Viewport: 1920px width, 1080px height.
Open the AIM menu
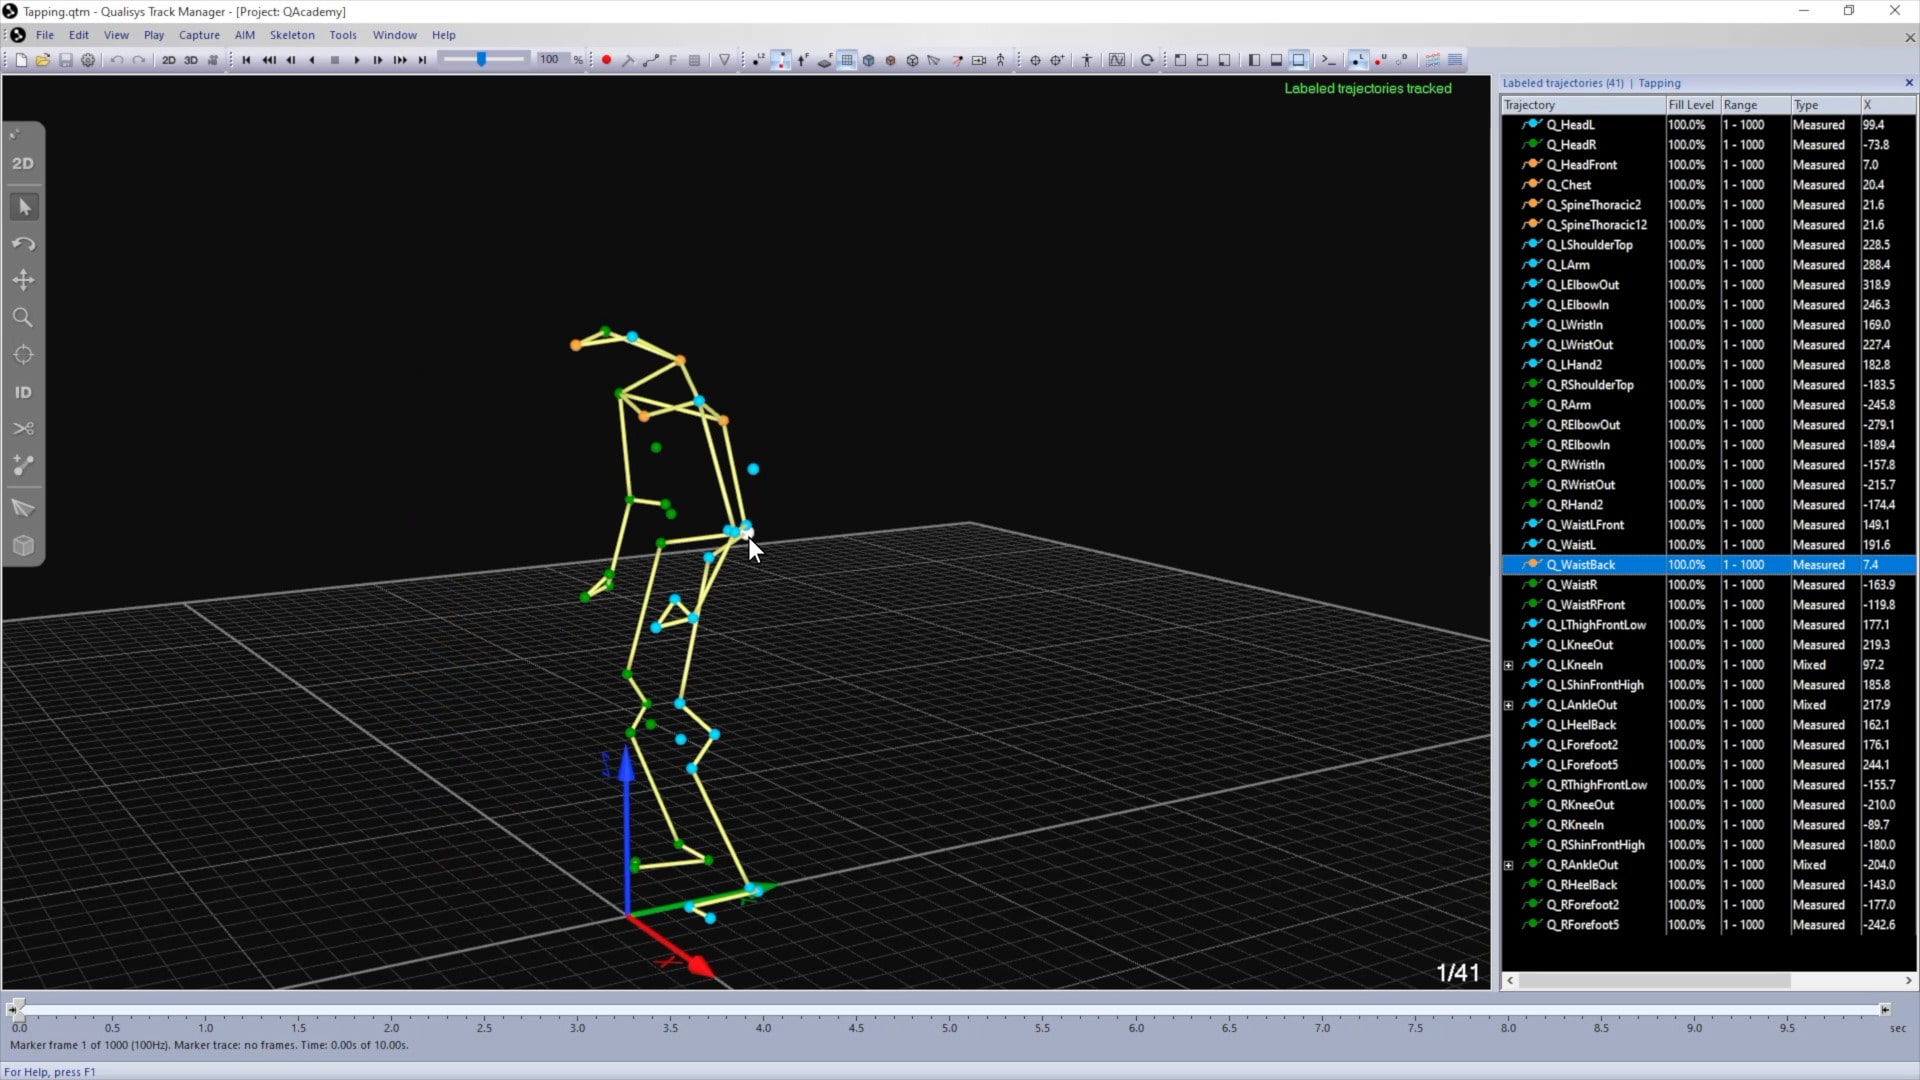click(x=245, y=35)
